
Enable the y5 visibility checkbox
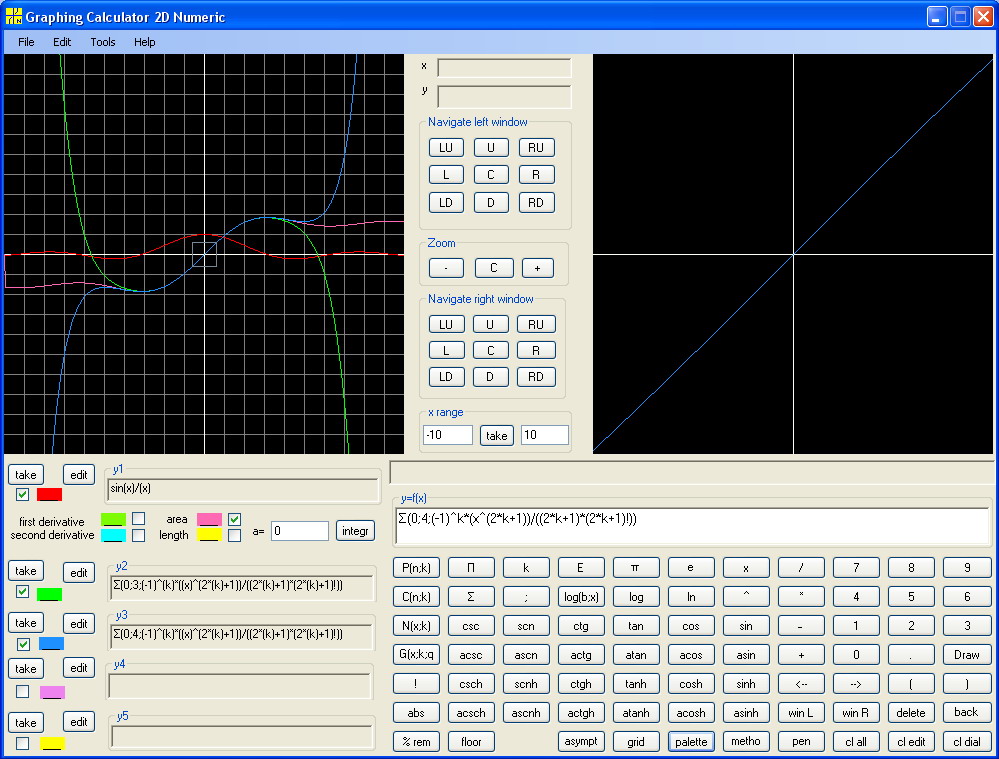coord(22,743)
